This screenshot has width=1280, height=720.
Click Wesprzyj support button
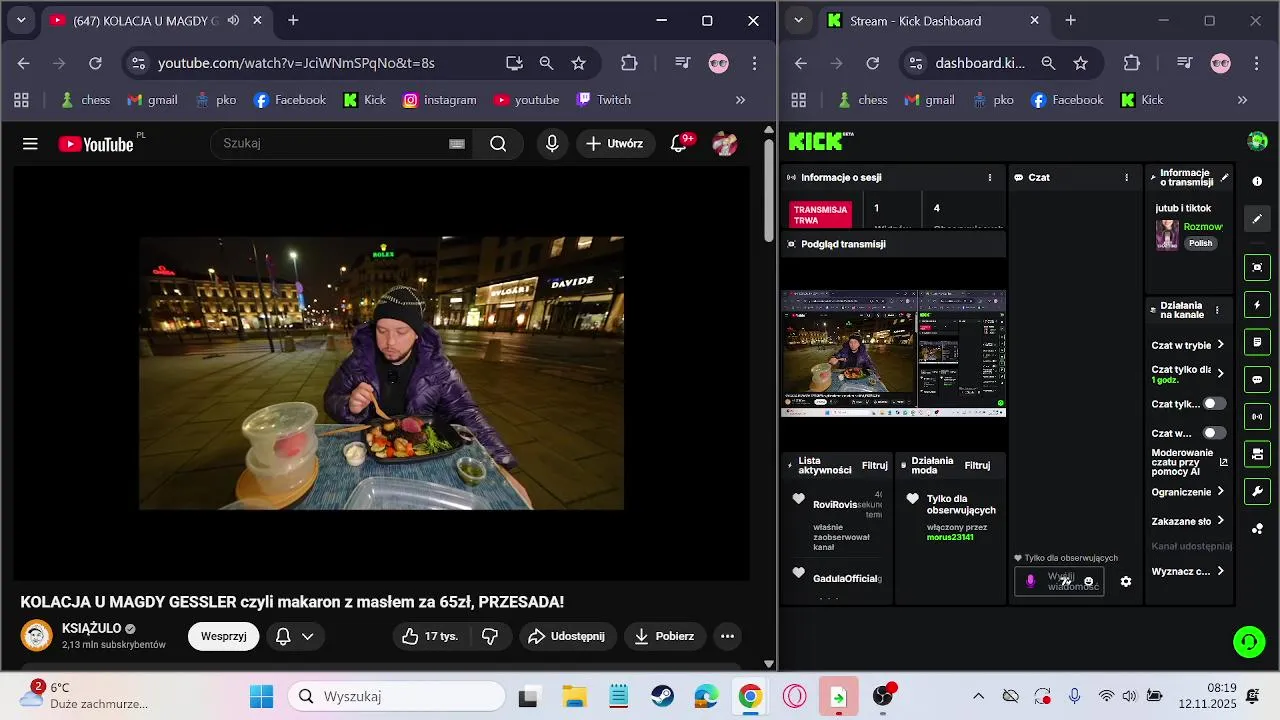(x=224, y=636)
